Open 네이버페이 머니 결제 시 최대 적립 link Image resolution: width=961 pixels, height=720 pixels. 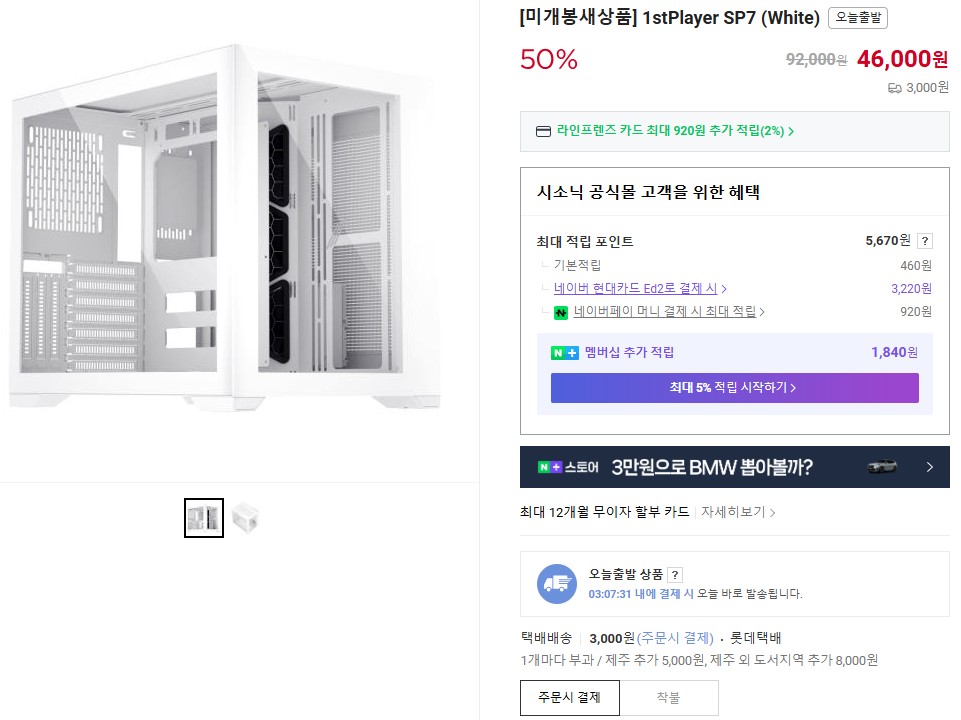(x=668, y=312)
